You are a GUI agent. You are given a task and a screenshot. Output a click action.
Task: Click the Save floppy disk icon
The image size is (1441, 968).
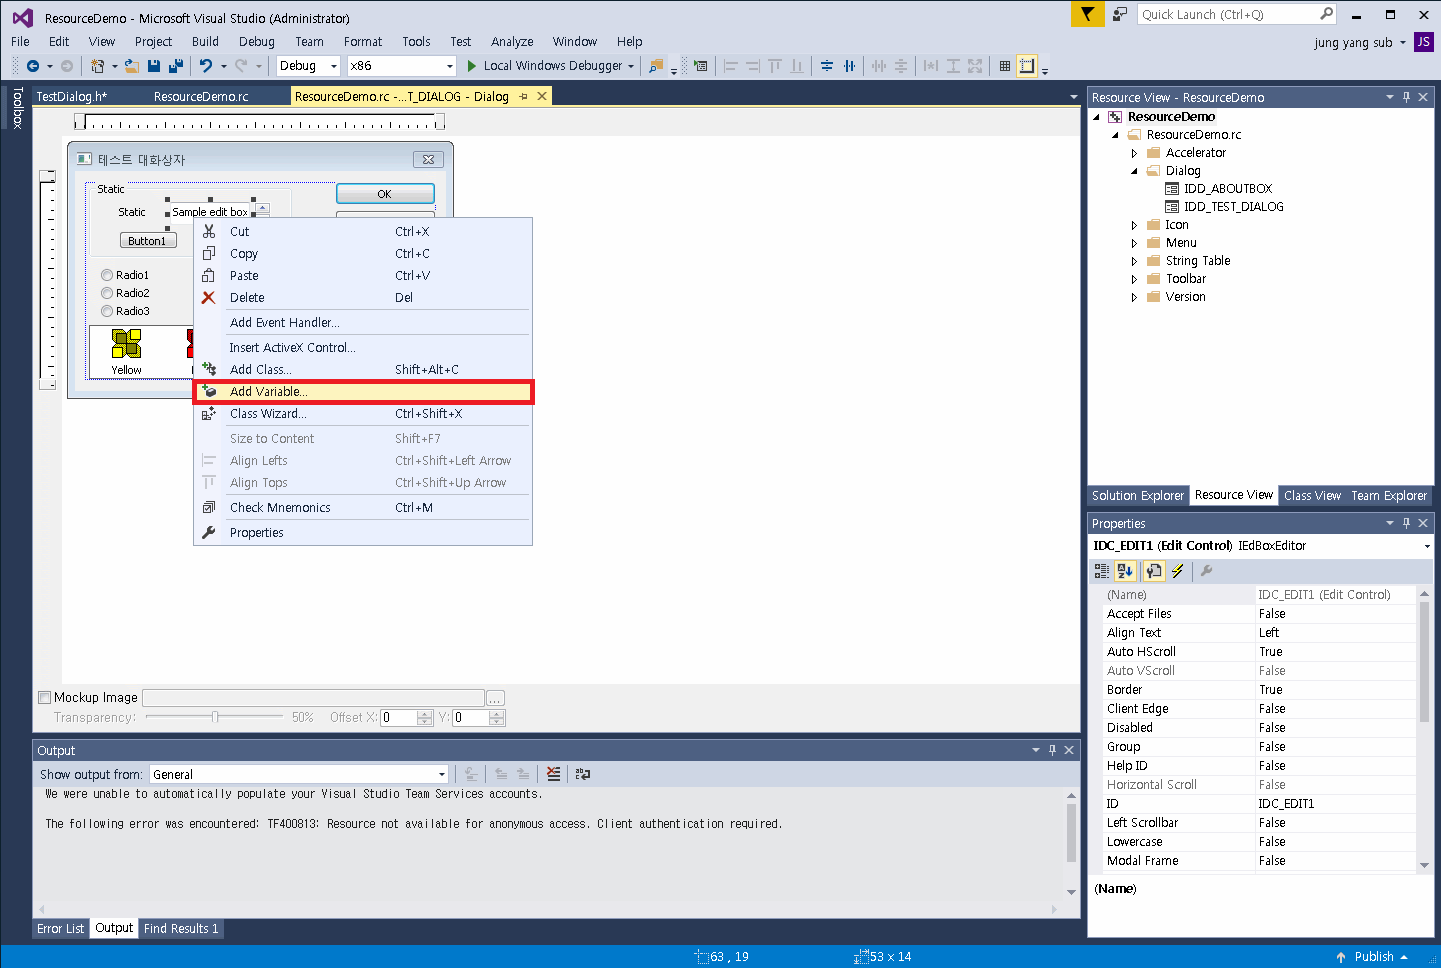(154, 66)
